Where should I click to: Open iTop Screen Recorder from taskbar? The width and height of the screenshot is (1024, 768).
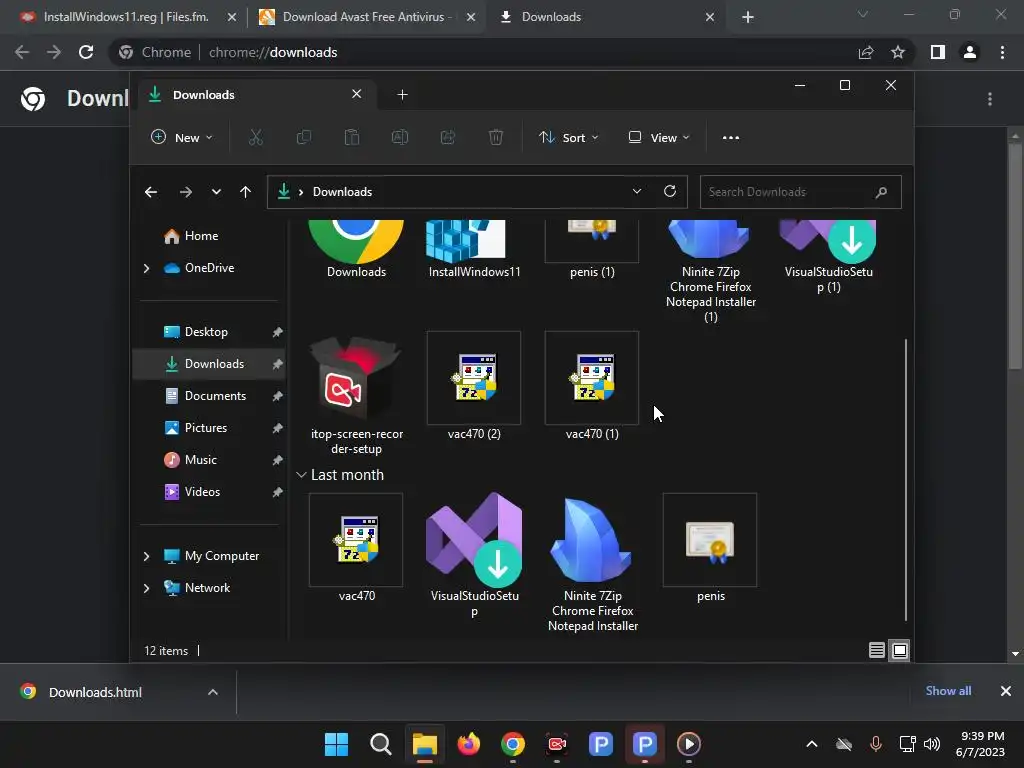556,744
